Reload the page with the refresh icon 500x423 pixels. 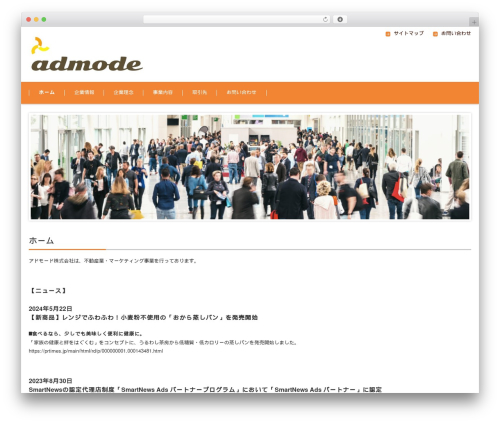325,19
